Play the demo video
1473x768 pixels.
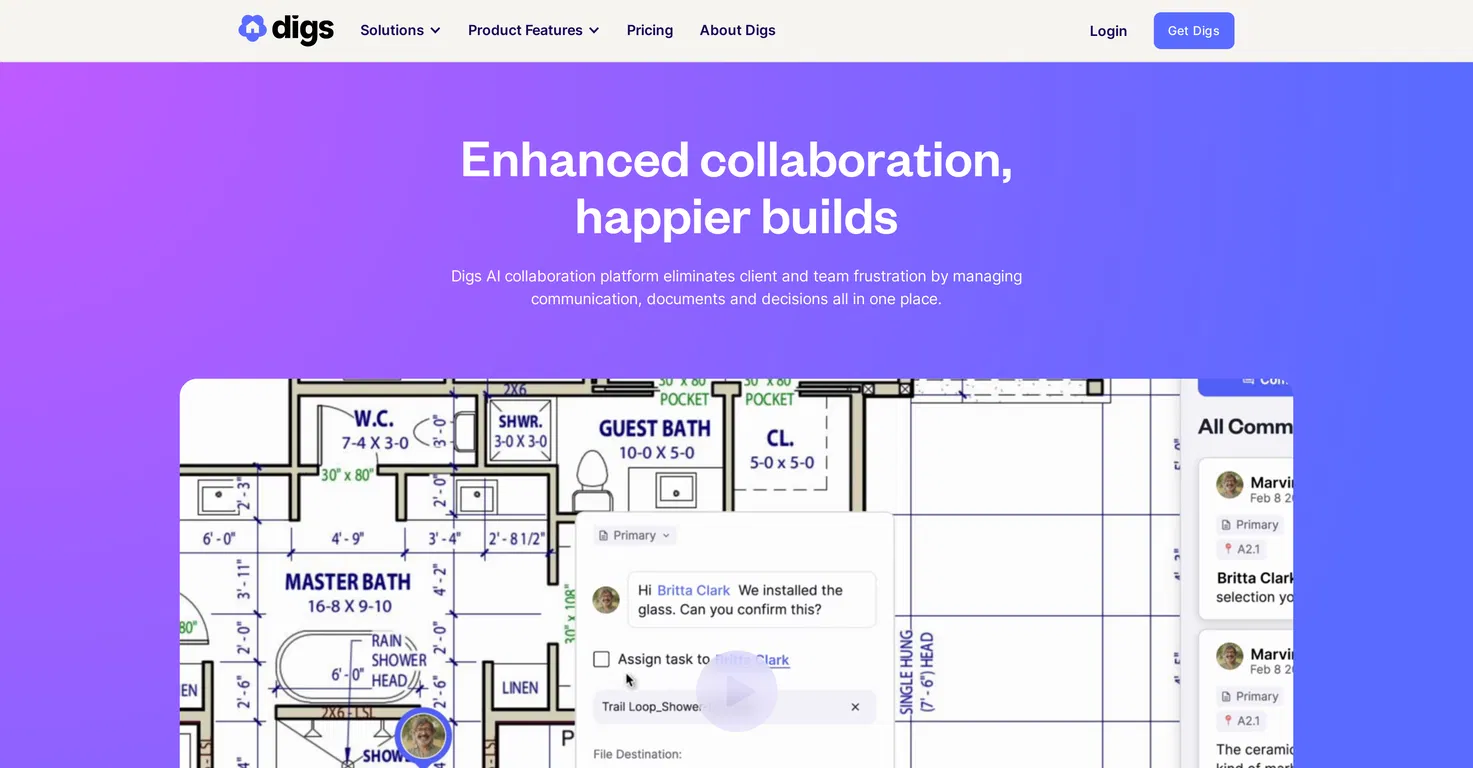pos(737,691)
